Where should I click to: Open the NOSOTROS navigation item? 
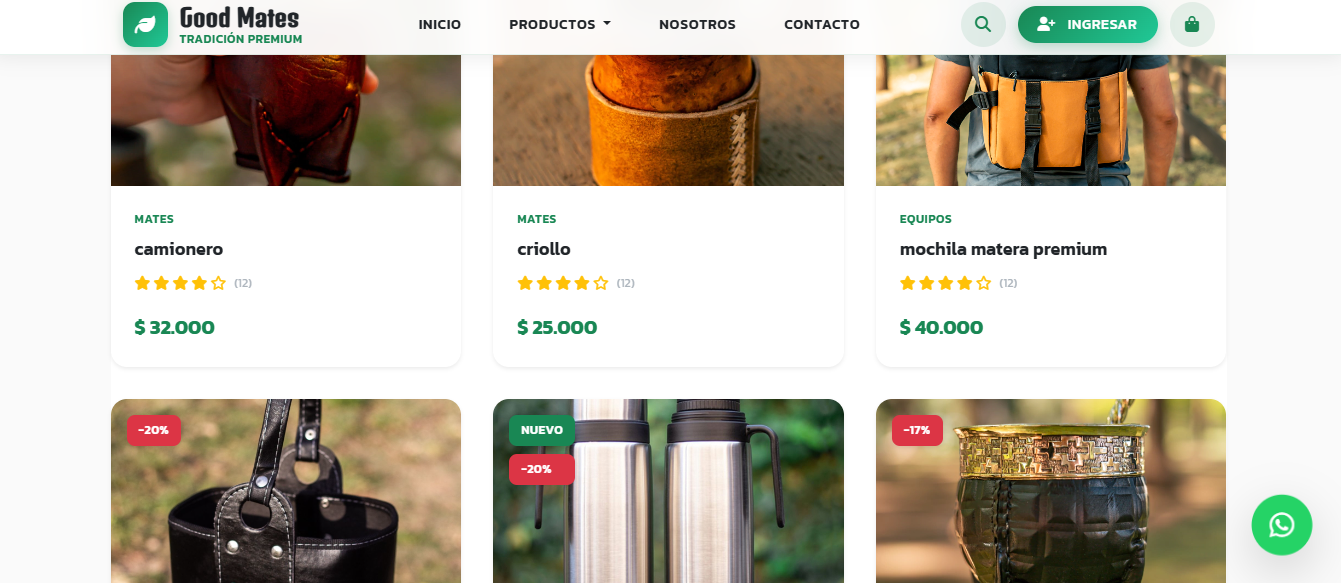[697, 24]
